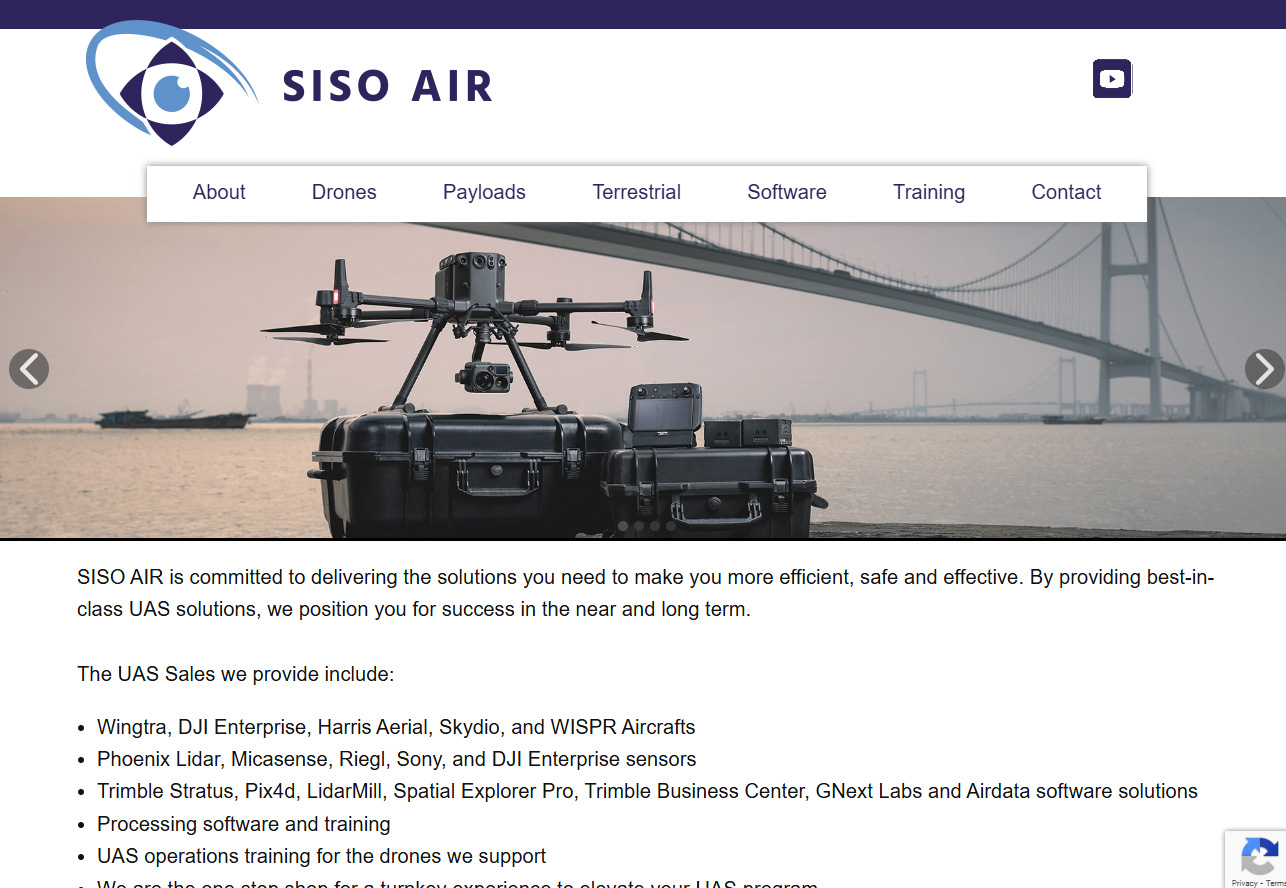
Task: Open the Terrestrial menu
Action: pyautogui.click(x=636, y=192)
